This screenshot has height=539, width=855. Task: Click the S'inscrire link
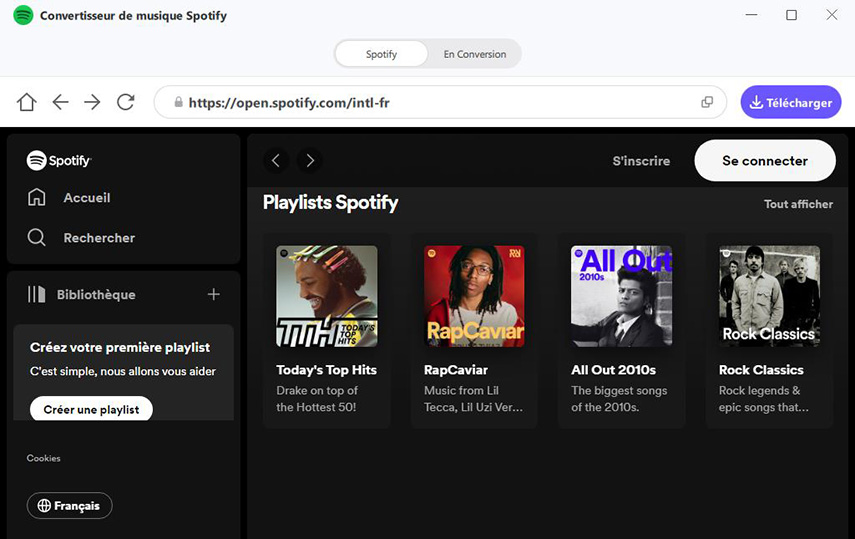coord(641,161)
